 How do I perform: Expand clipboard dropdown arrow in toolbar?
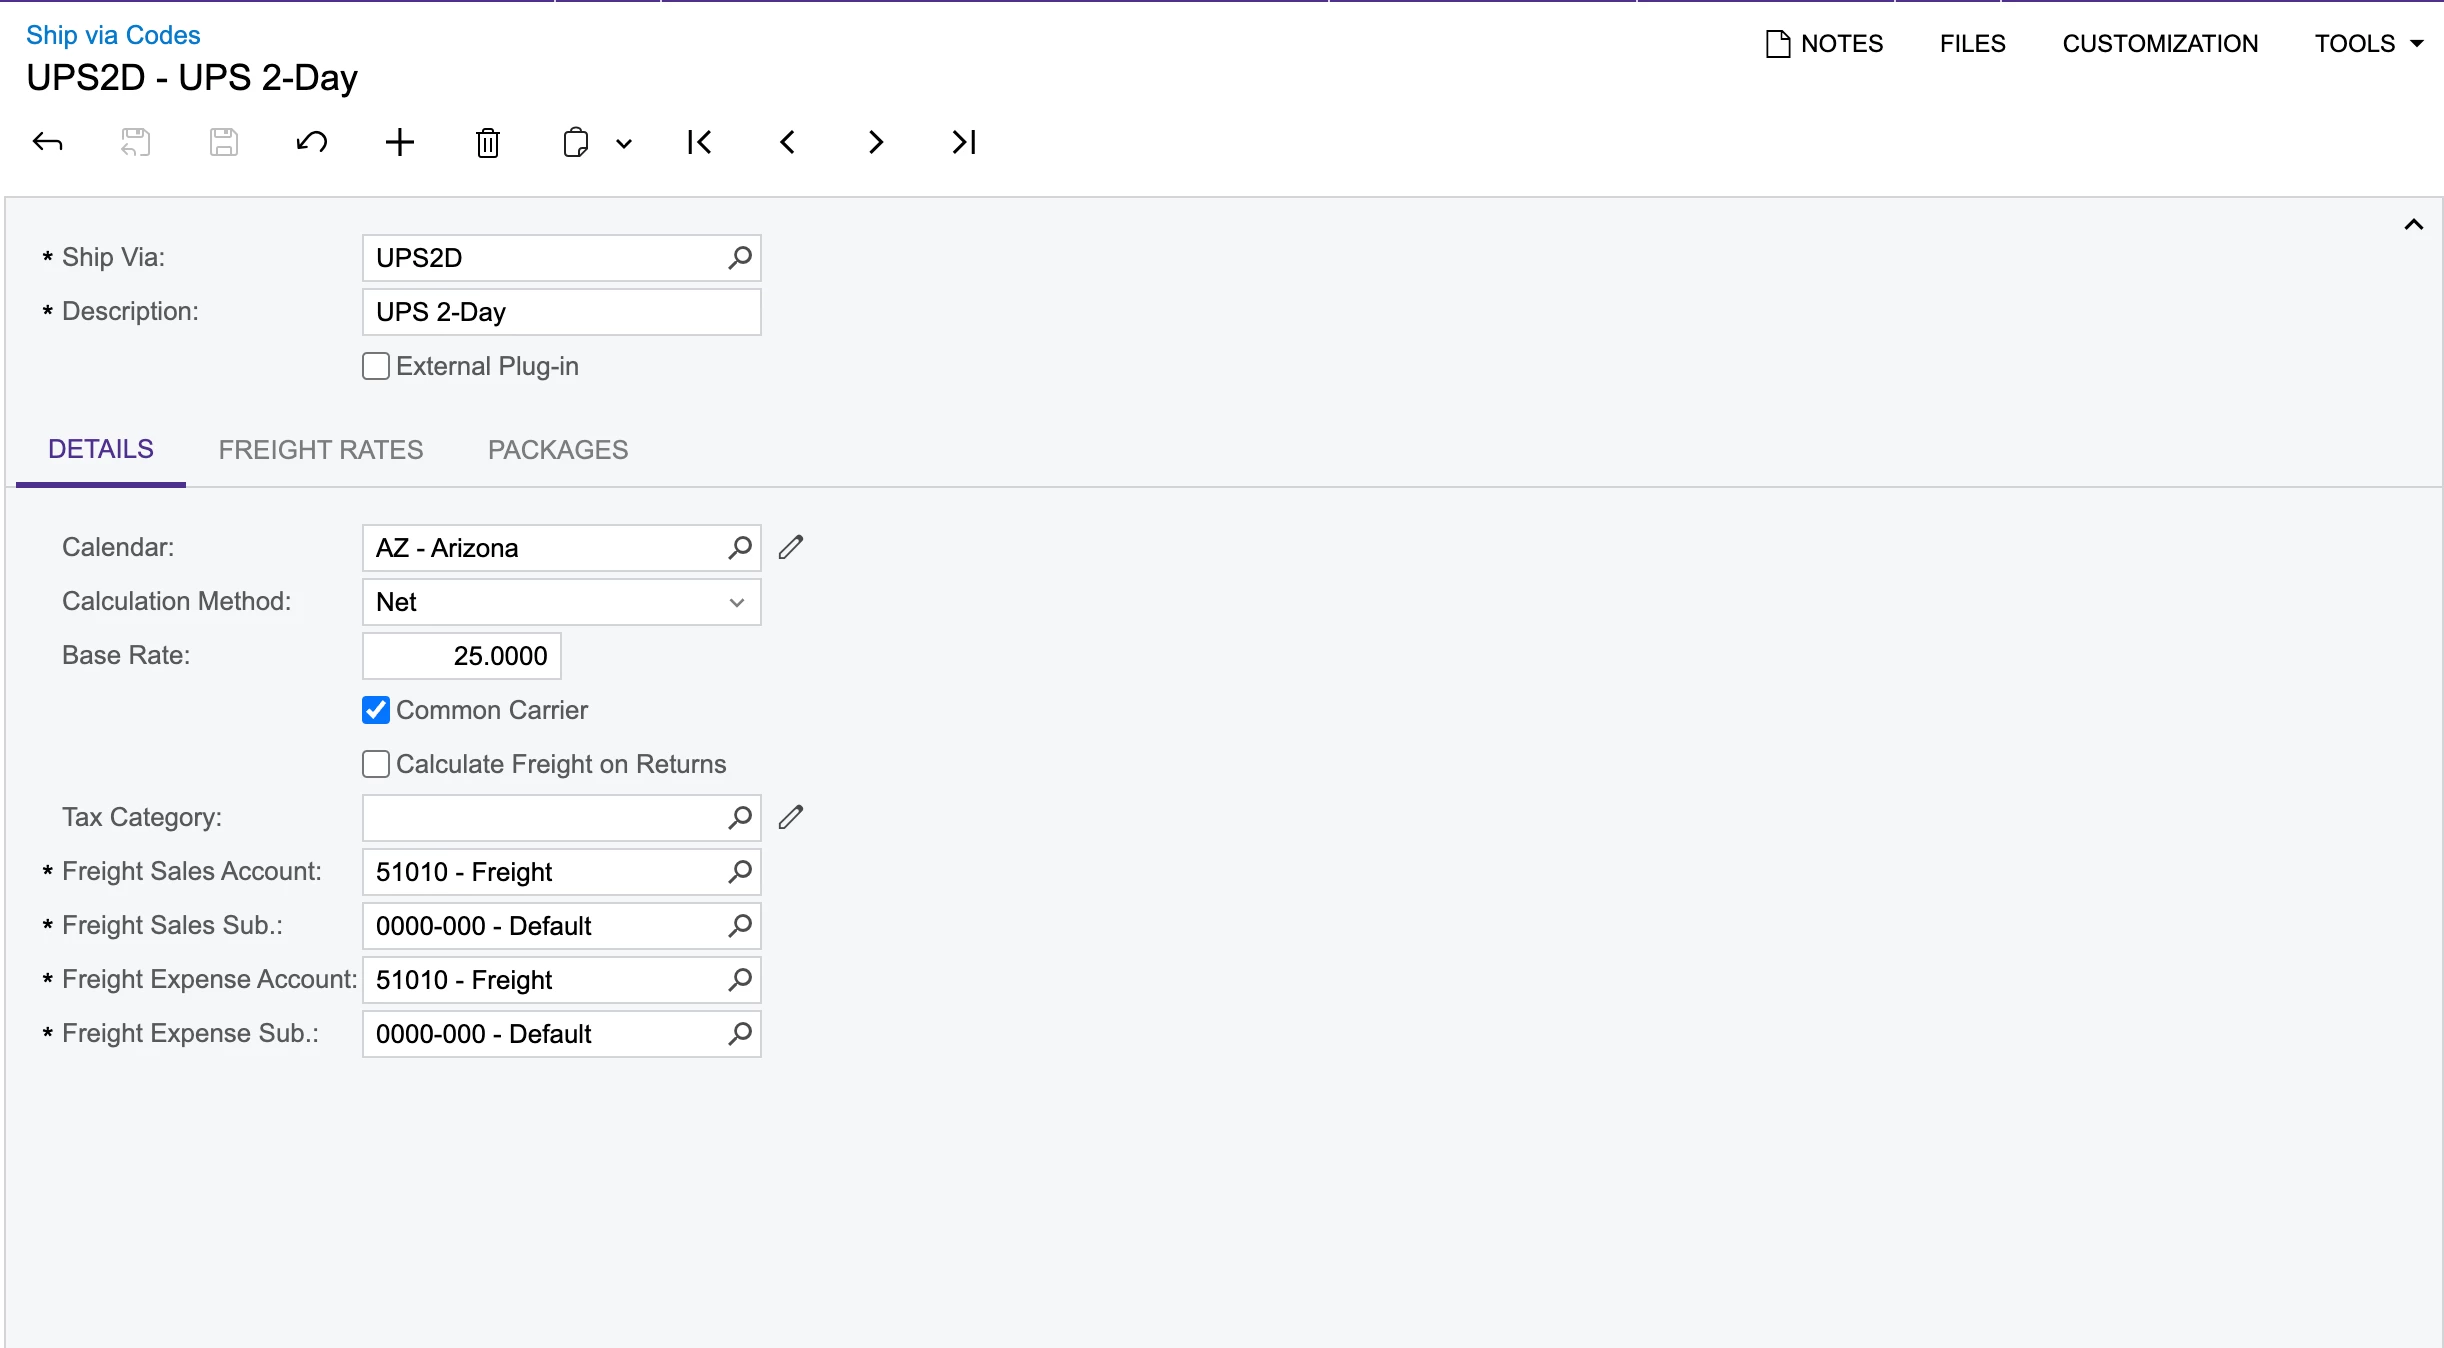[x=624, y=143]
